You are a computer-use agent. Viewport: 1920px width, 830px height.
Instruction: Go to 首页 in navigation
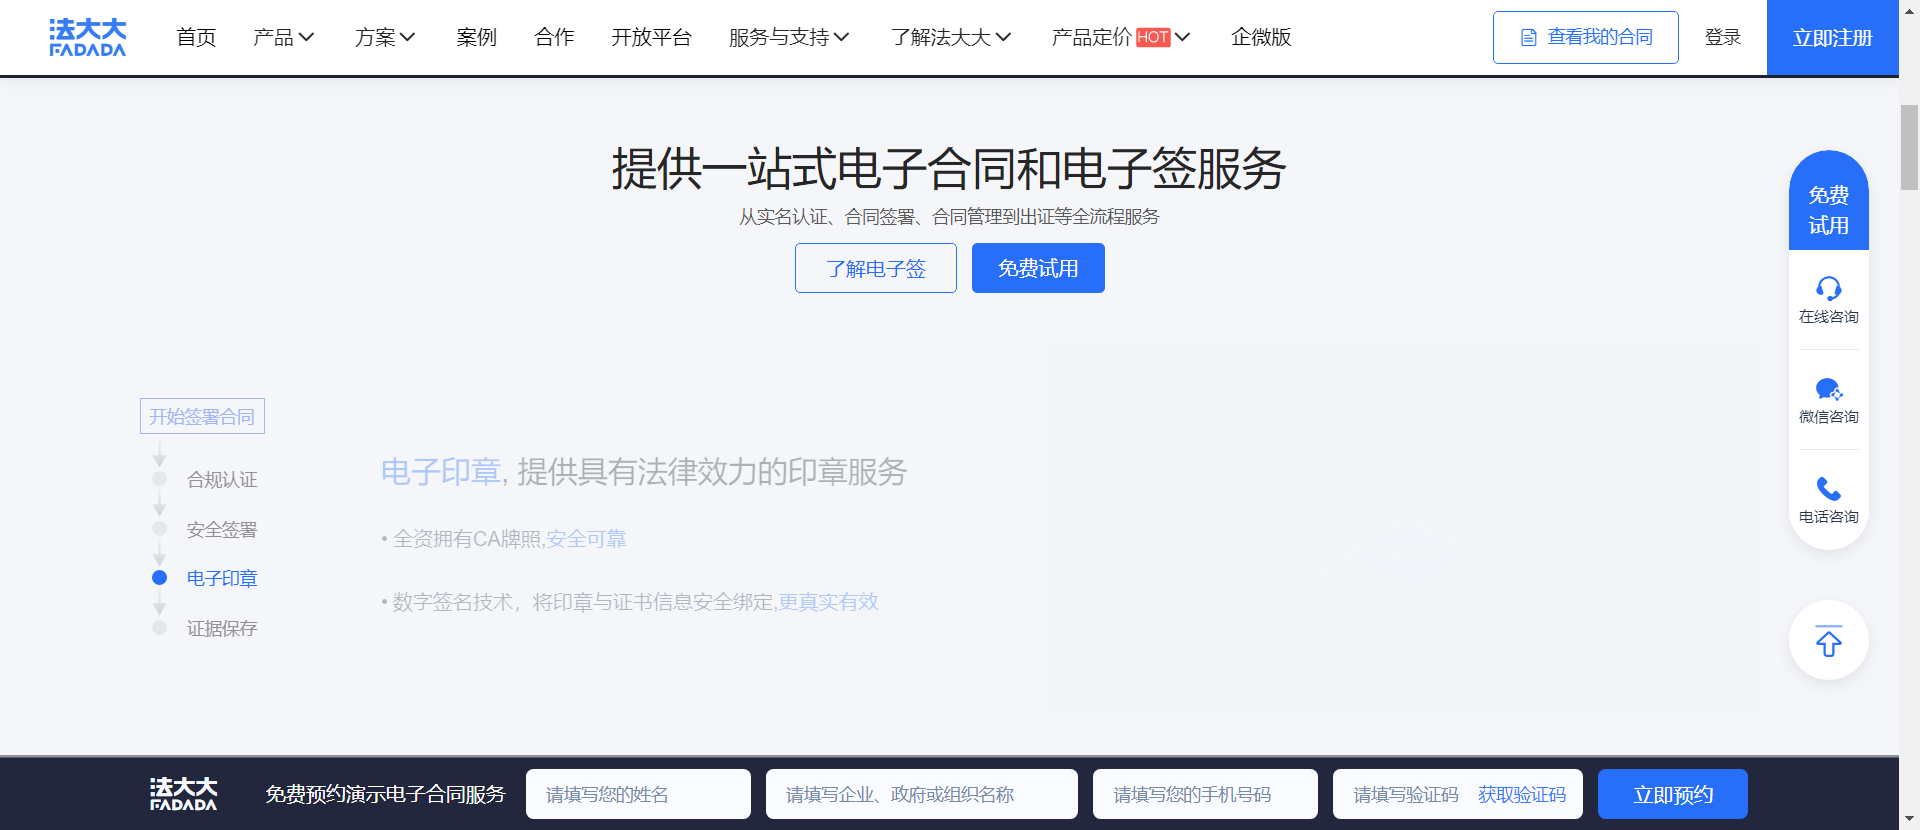click(196, 37)
